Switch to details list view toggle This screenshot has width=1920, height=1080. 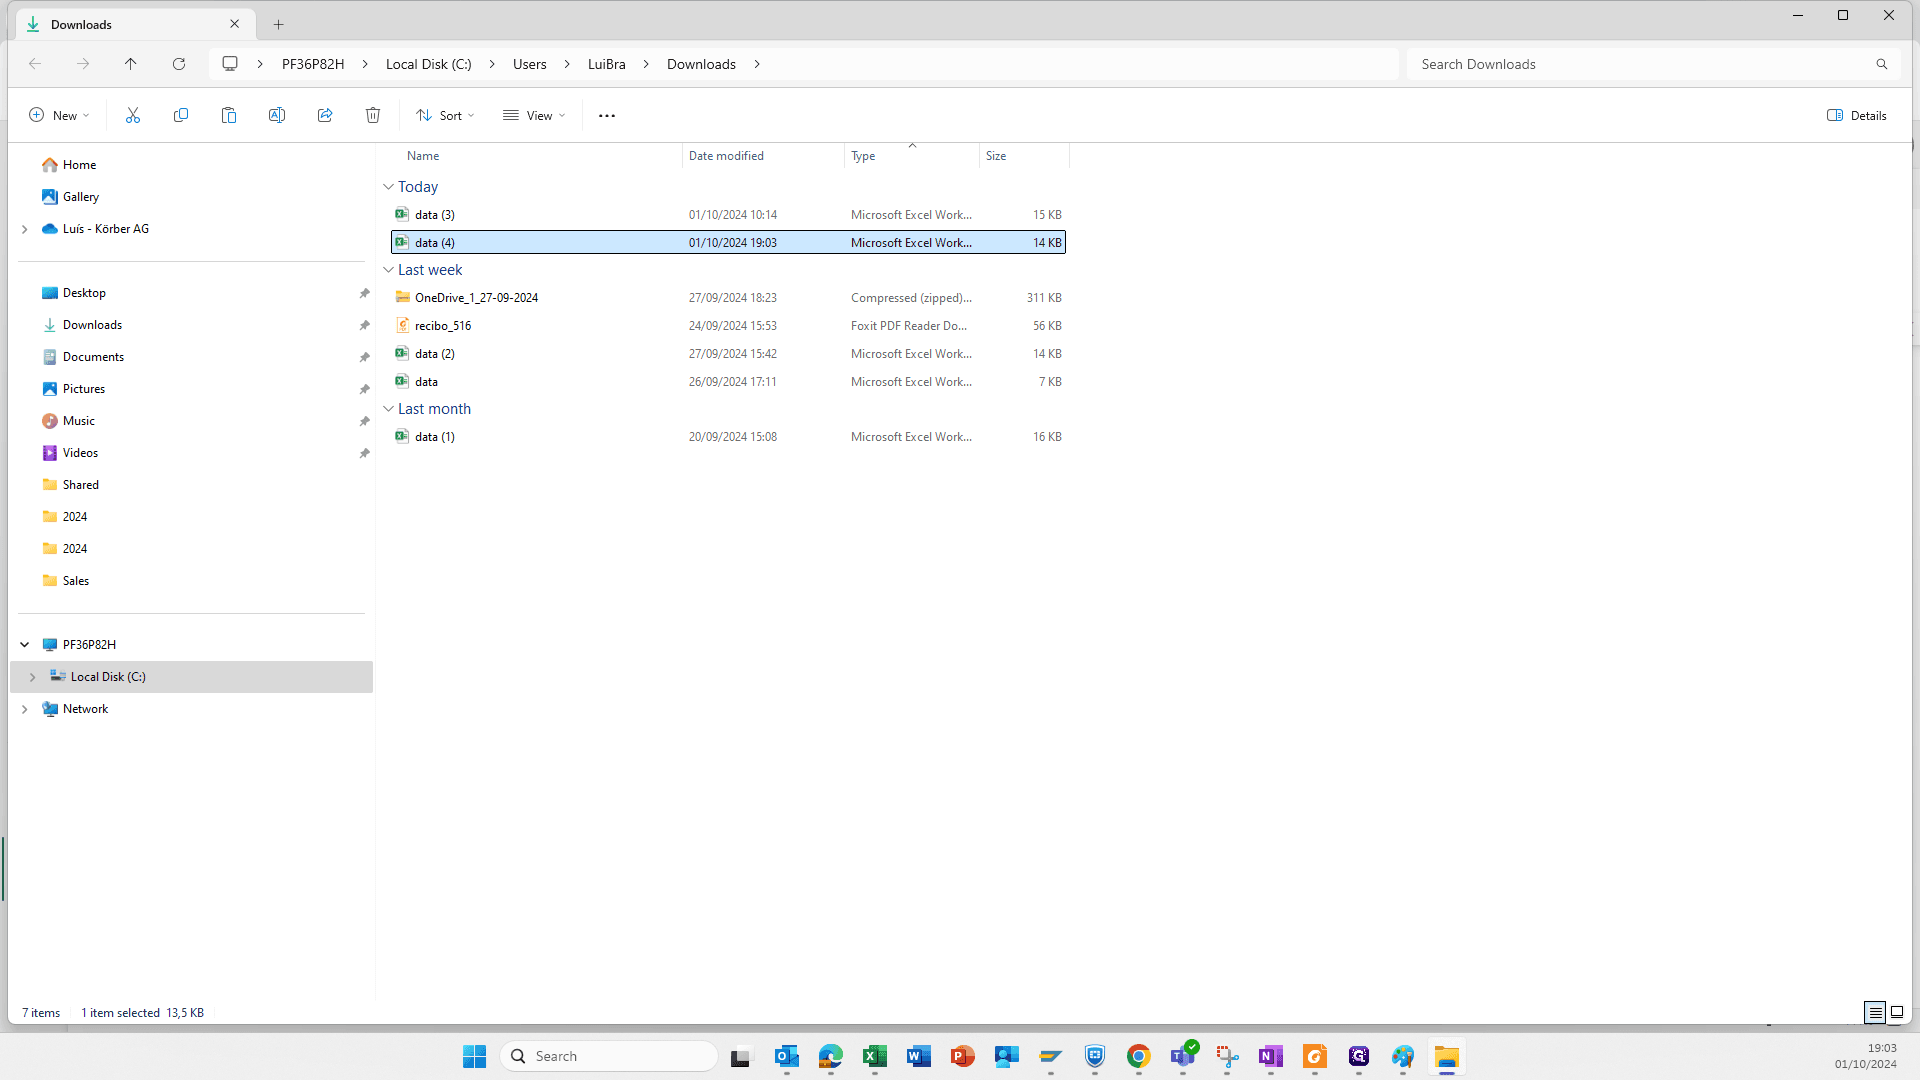coord(1875,1012)
